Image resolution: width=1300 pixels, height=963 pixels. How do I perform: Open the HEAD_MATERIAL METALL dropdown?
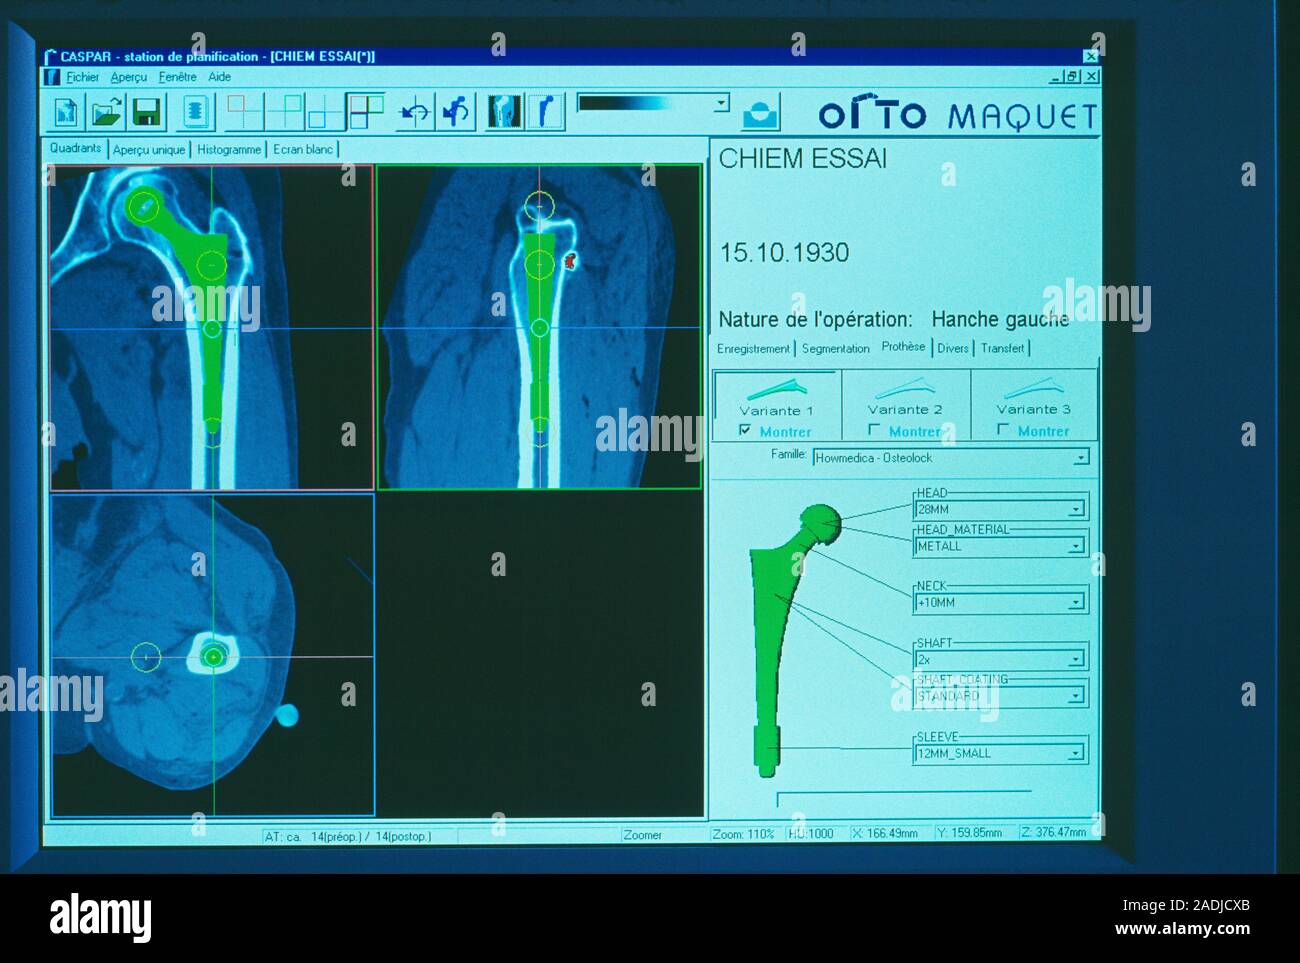point(1076,546)
